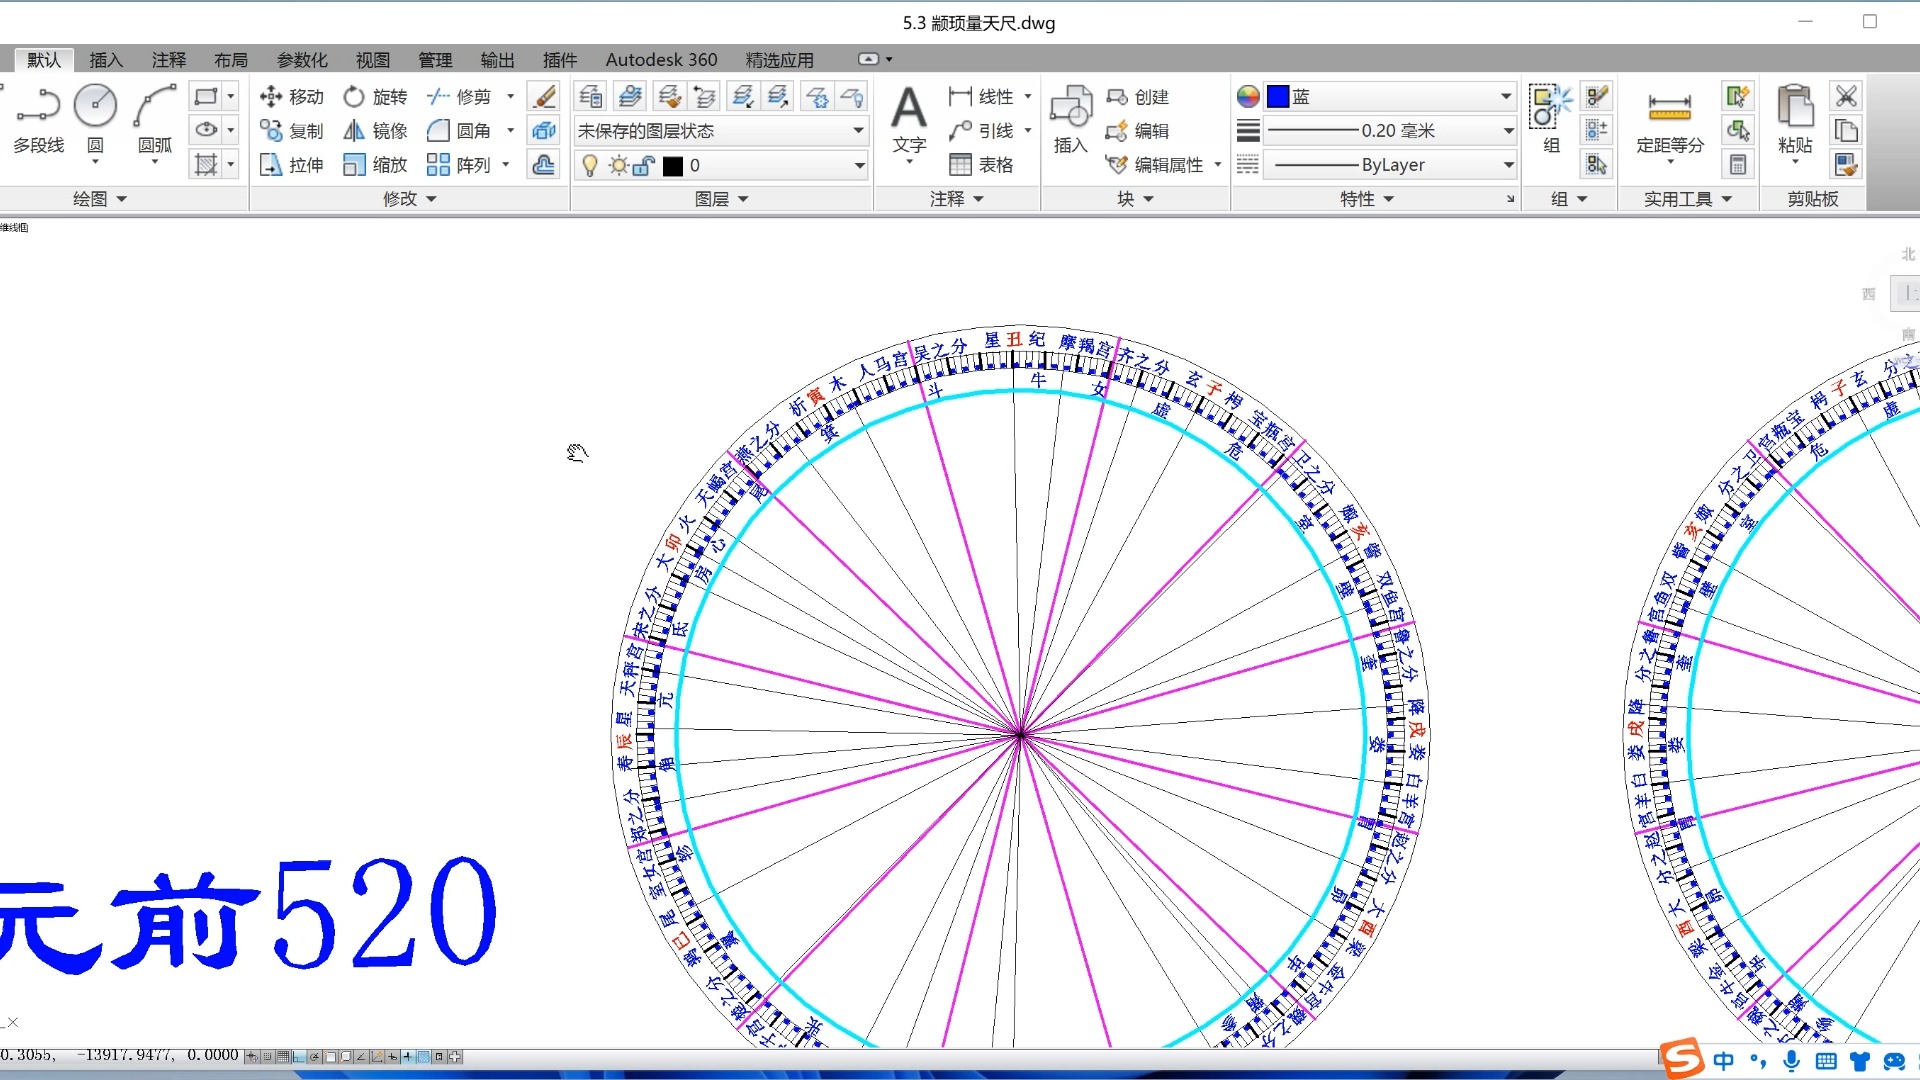
Task: Toggle layer 0 freeze sun icon
Action: [x=618, y=165]
